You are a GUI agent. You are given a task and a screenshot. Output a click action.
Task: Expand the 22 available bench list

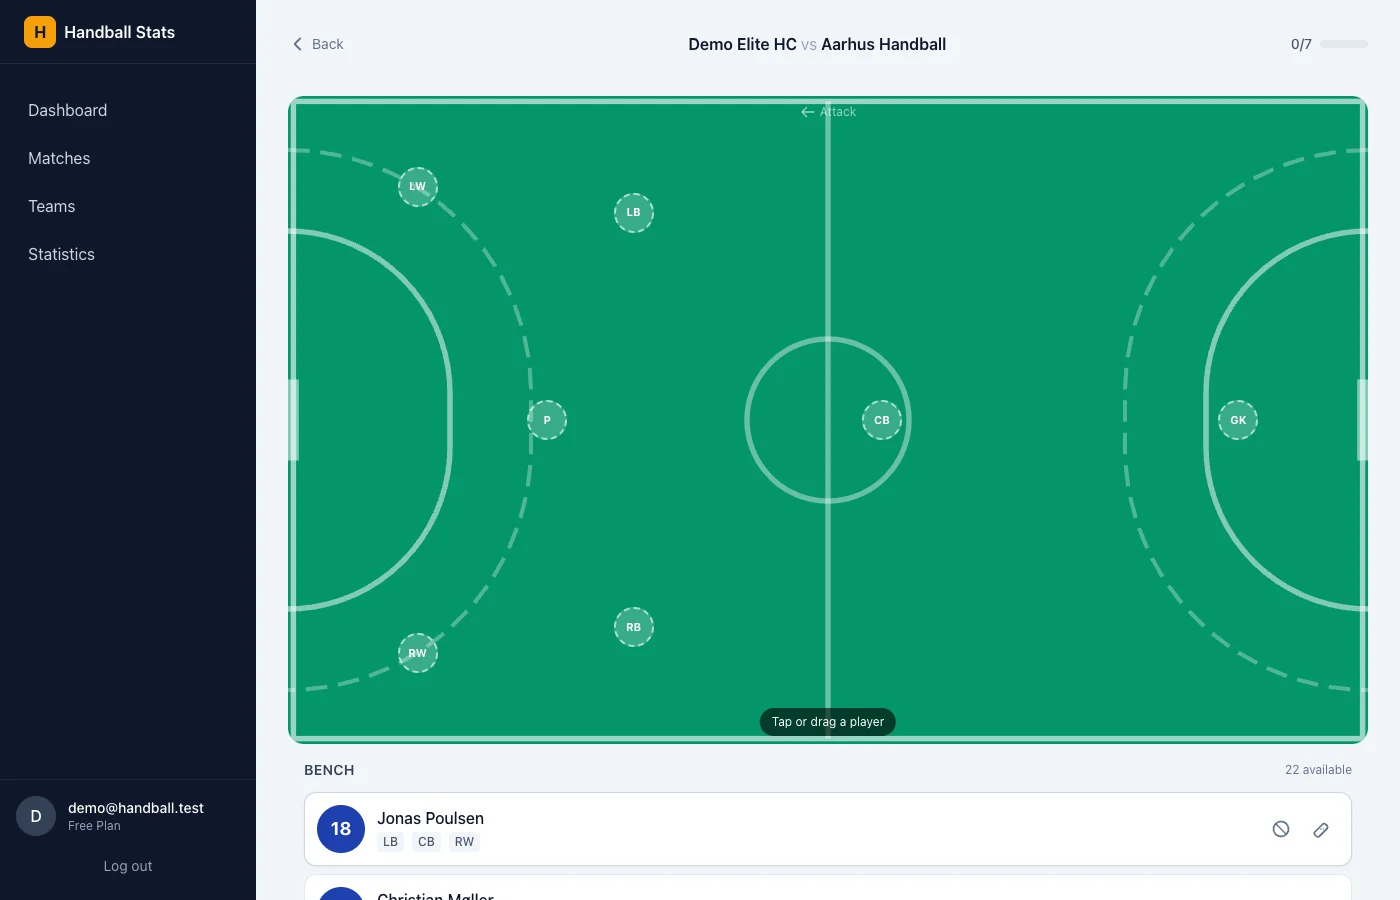[1318, 769]
